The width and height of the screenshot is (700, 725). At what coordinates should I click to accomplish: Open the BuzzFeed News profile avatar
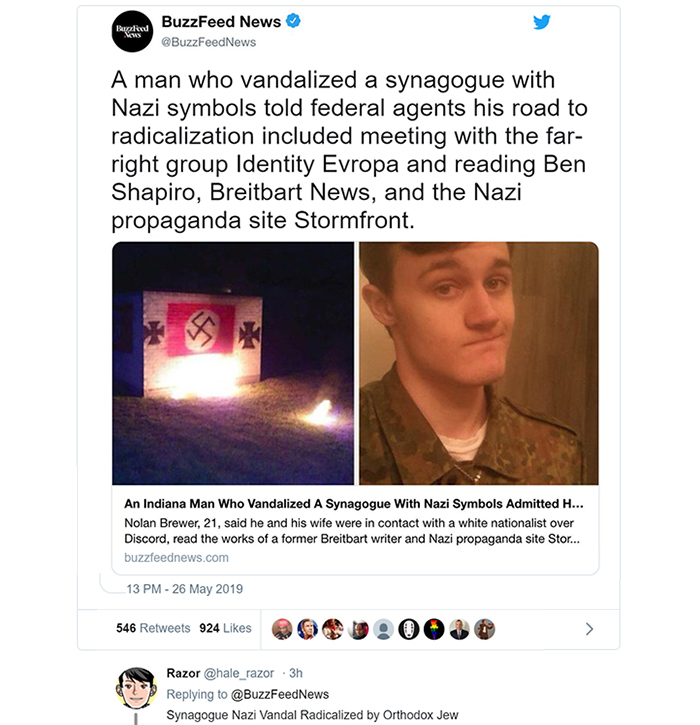132,31
